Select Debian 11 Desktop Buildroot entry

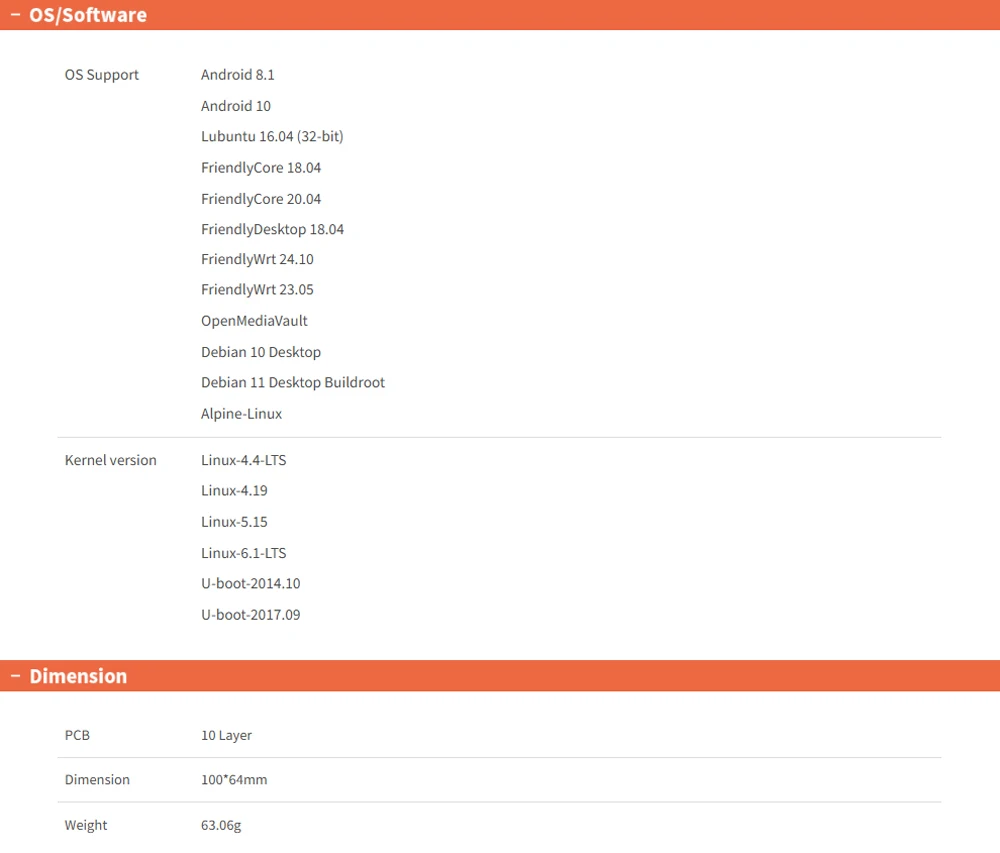pos(293,383)
